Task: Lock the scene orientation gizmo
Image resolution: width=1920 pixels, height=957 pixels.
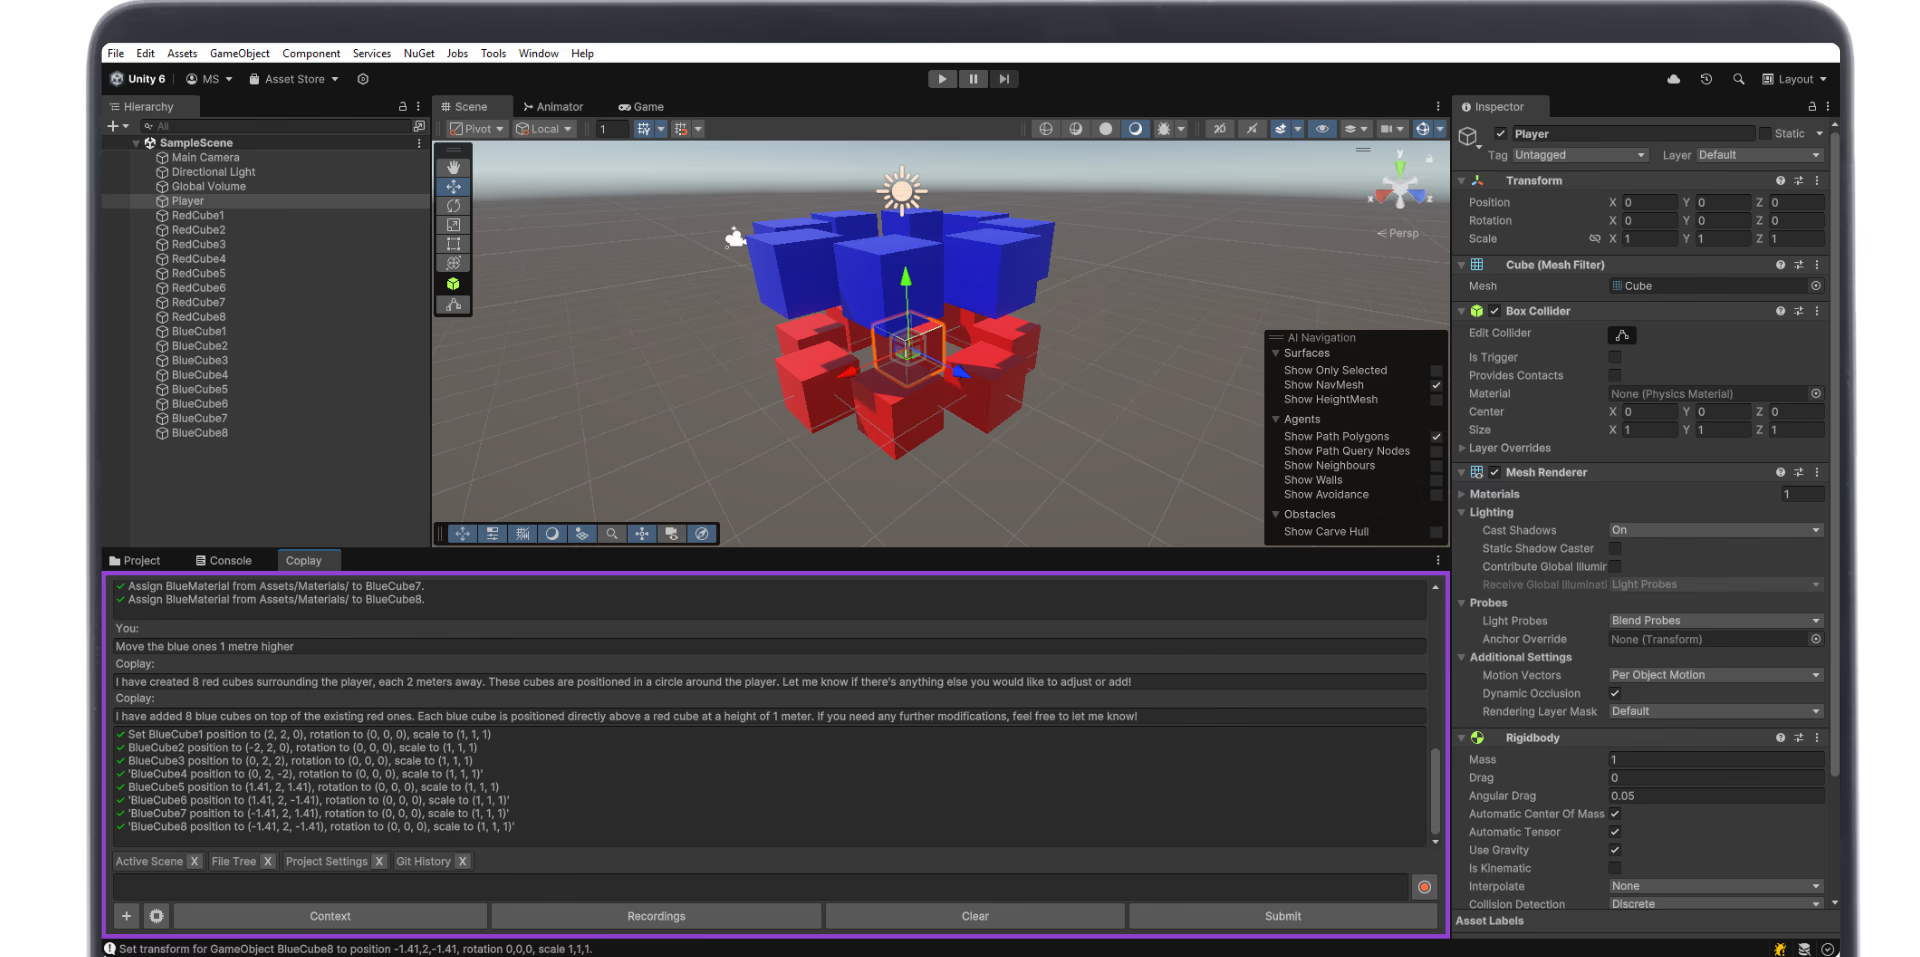Action: (1430, 158)
